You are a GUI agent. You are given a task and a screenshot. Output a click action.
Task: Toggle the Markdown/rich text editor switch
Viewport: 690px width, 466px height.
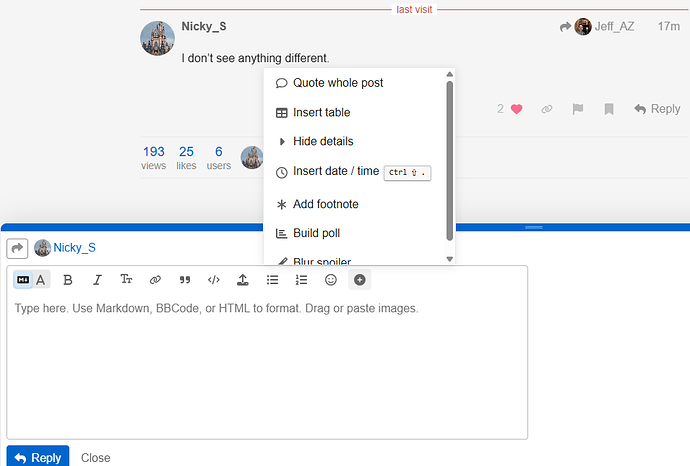[x=31, y=280]
